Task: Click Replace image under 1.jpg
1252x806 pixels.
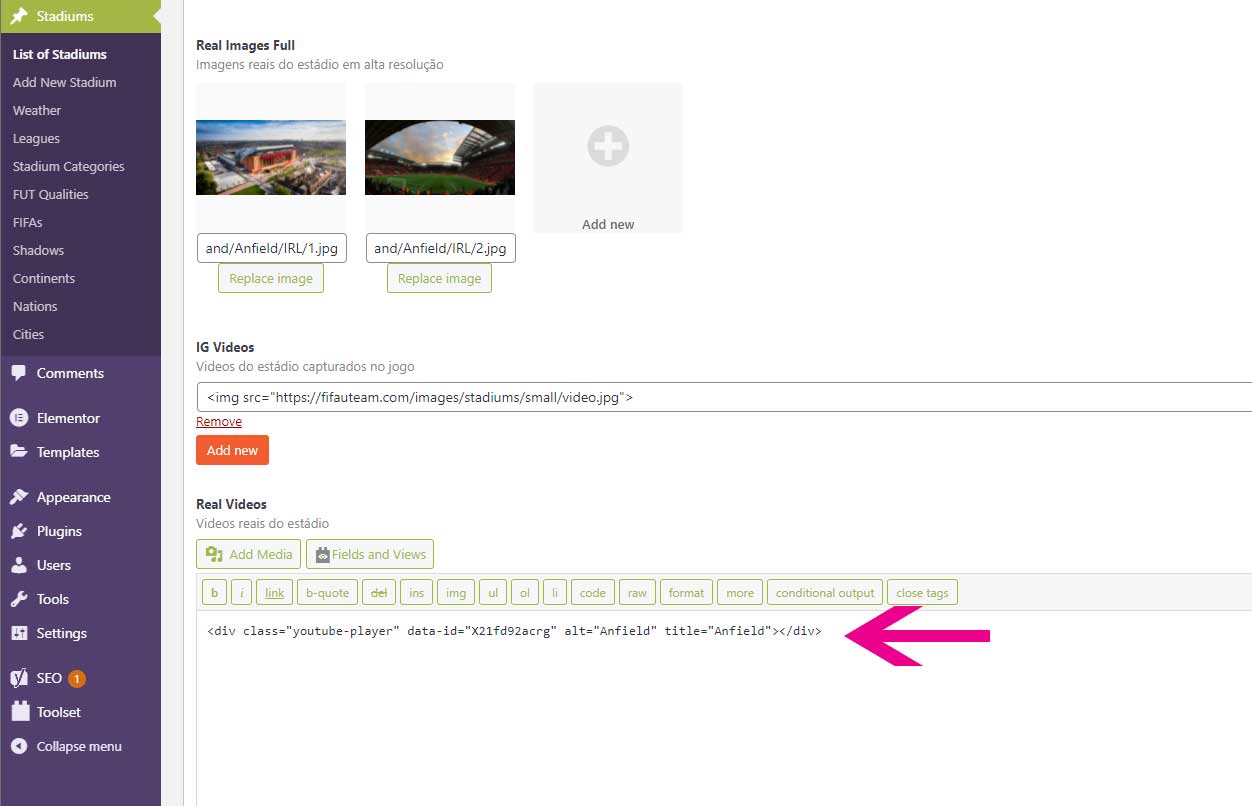Action: [x=271, y=278]
